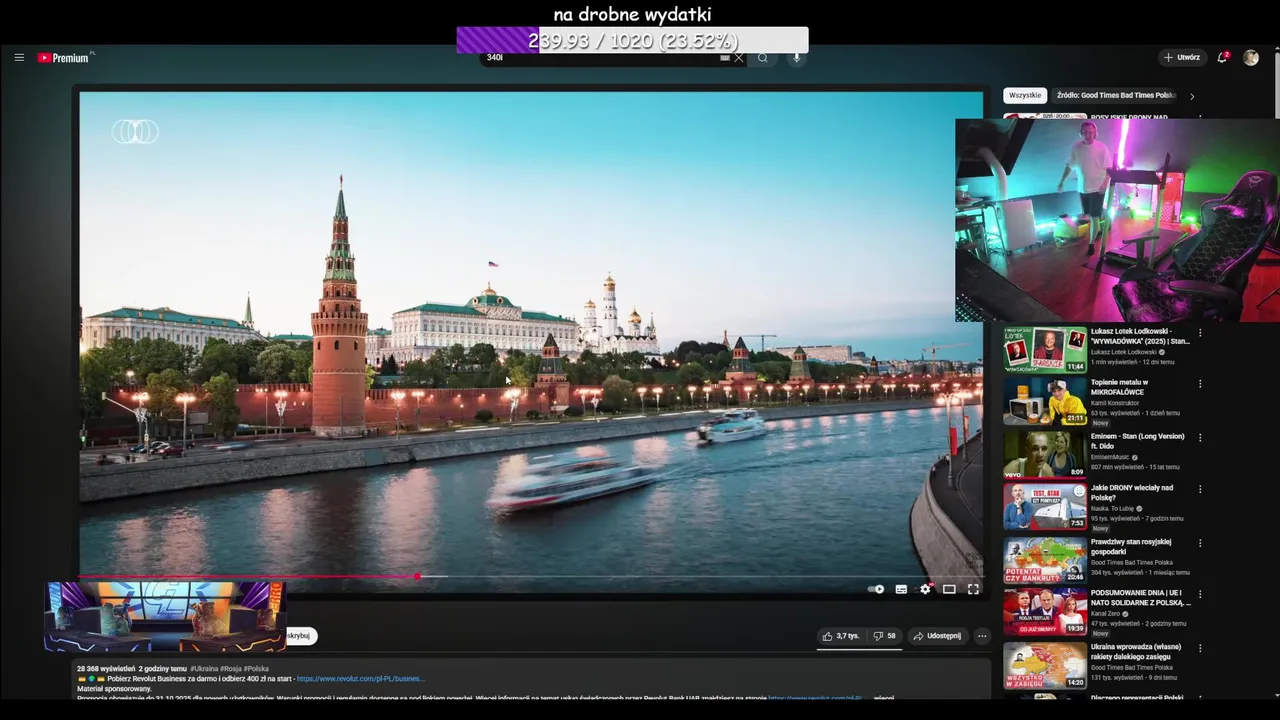Screen dimensions: 1280x720
Task: Select the Wszystkie filter chip
Action: point(1025,95)
